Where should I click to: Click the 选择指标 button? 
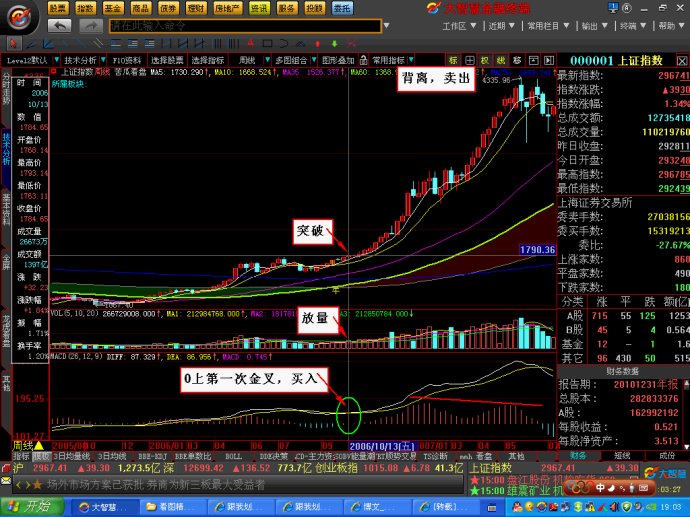coord(208,60)
